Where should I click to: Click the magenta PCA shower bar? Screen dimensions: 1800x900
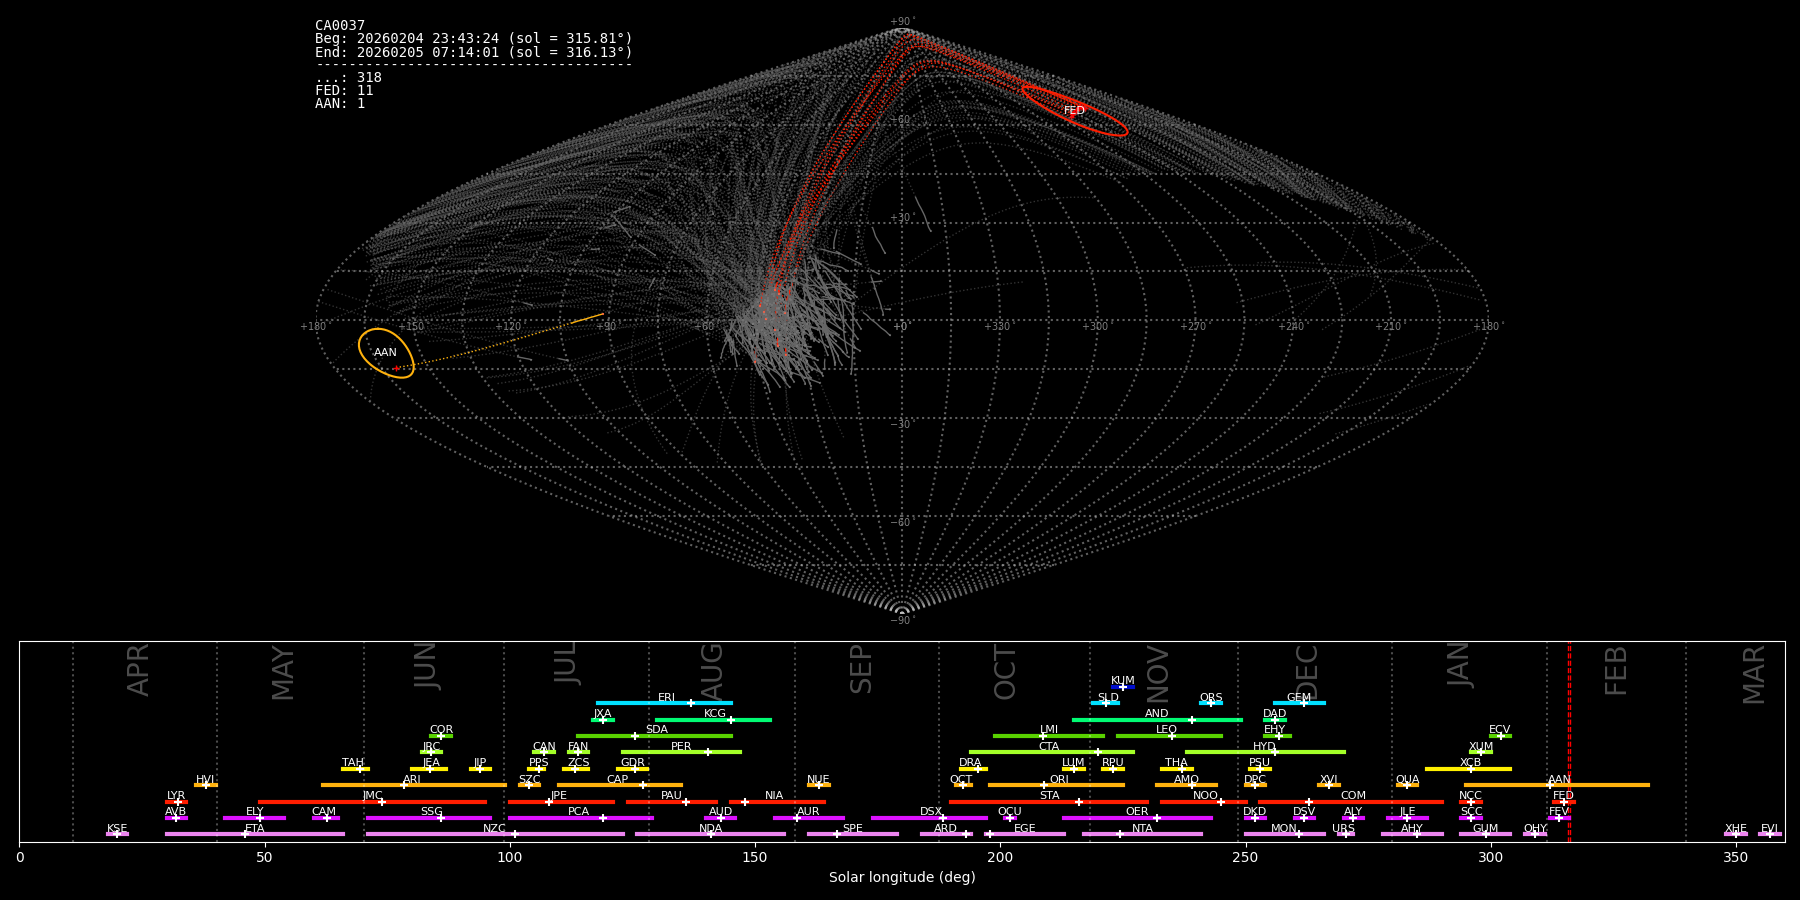coord(580,818)
